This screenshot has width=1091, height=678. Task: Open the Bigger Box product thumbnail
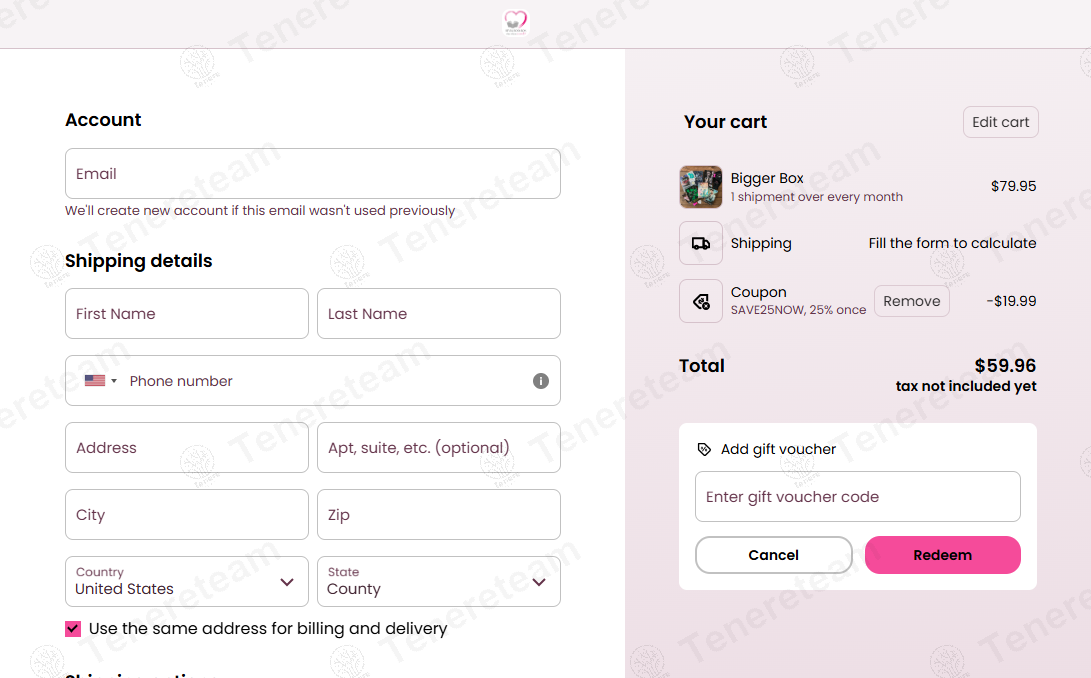[x=701, y=187]
